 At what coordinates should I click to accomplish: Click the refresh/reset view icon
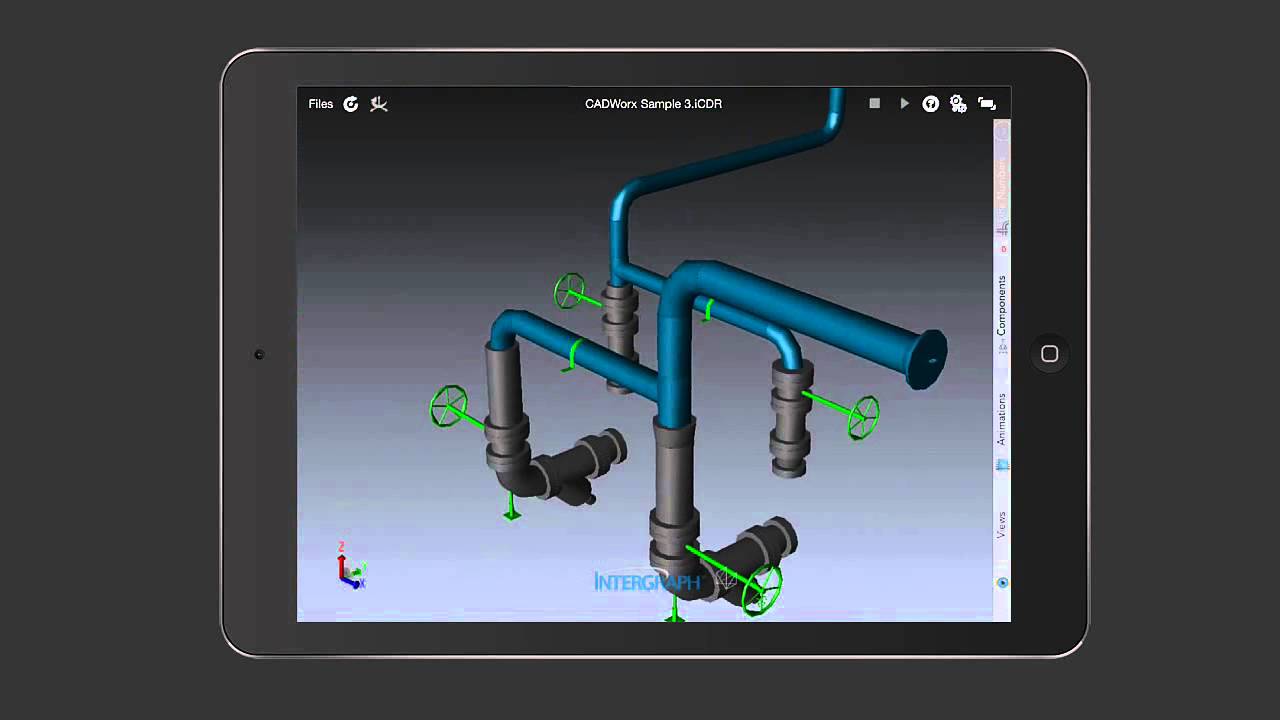[351, 104]
